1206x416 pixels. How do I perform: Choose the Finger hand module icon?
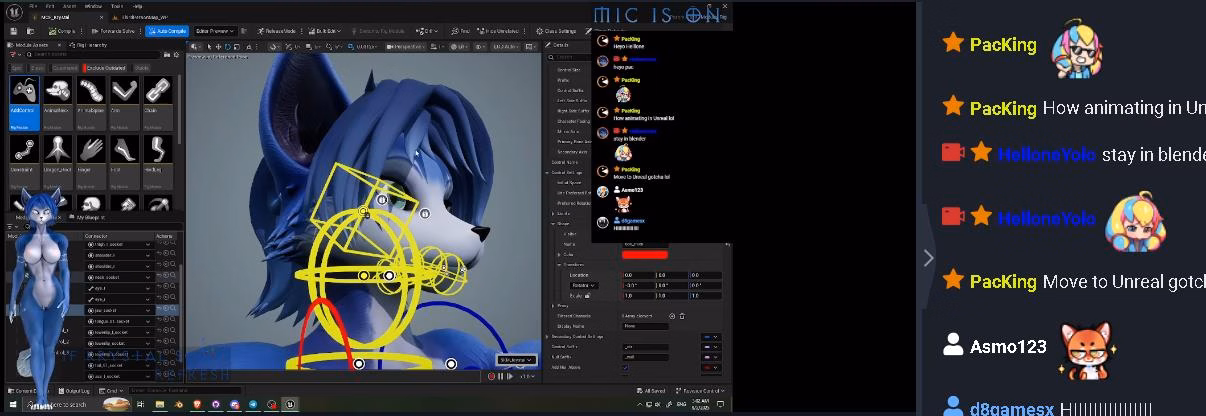click(x=89, y=153)
